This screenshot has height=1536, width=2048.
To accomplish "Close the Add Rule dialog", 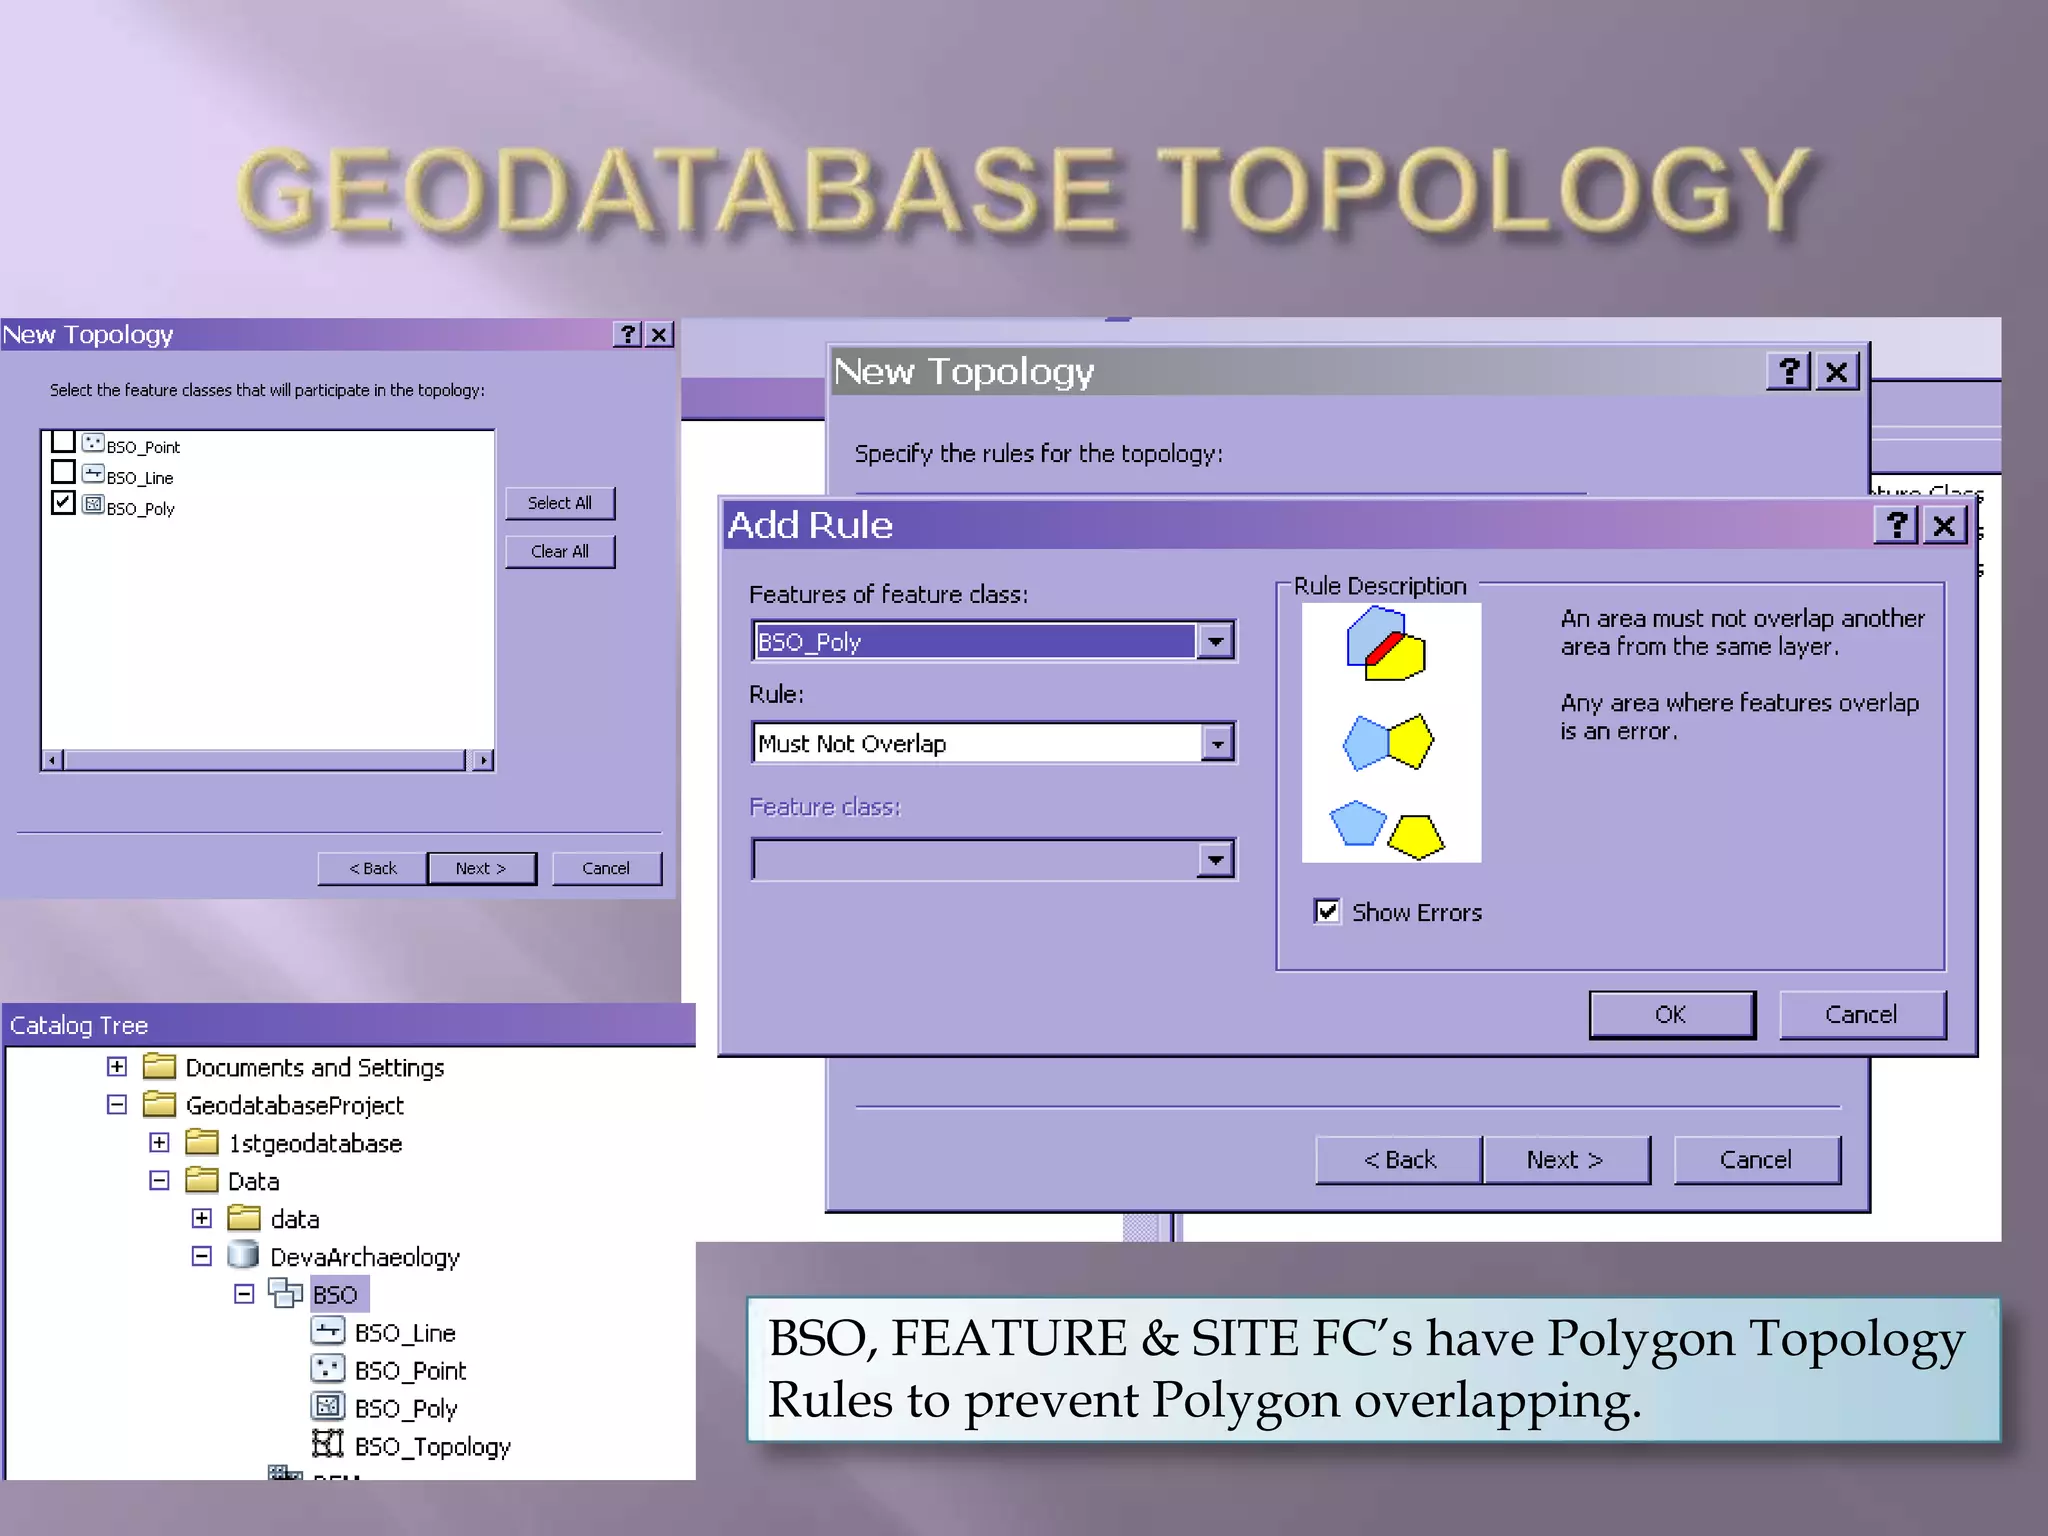I will [x=1944, y=524].
